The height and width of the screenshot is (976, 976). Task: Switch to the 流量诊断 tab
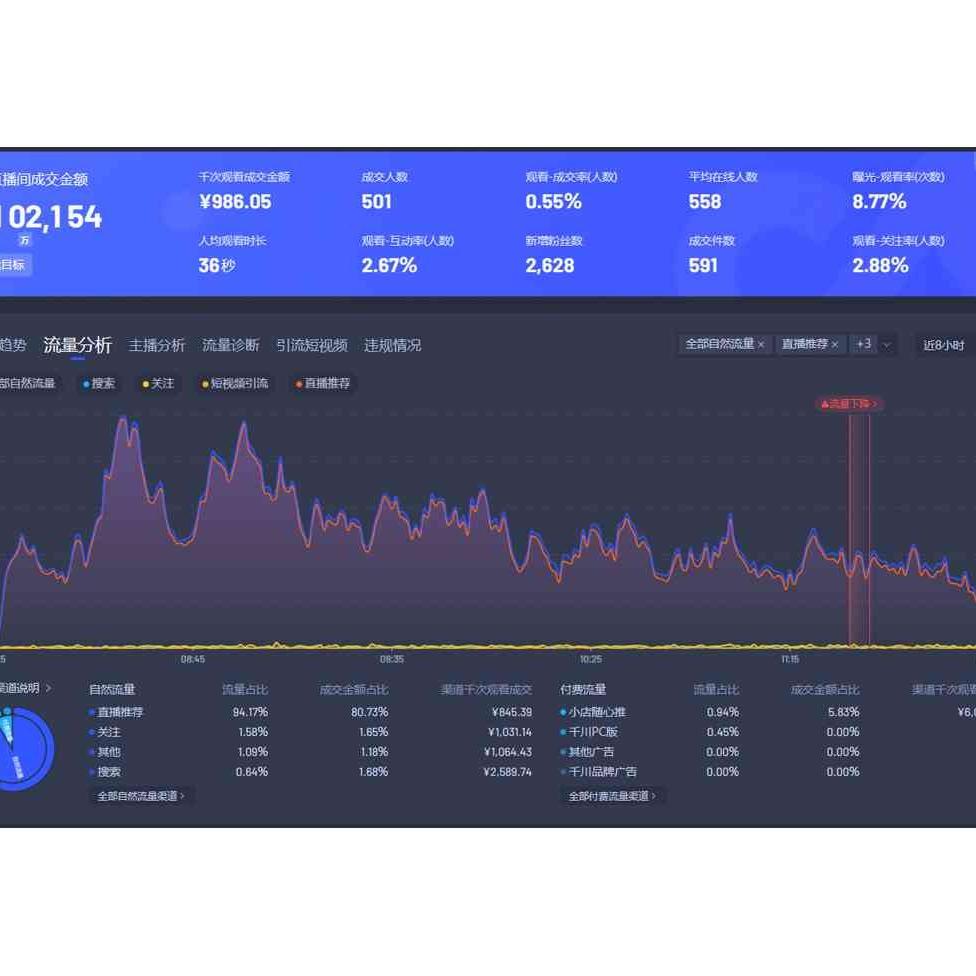click(x=231, y=345)
